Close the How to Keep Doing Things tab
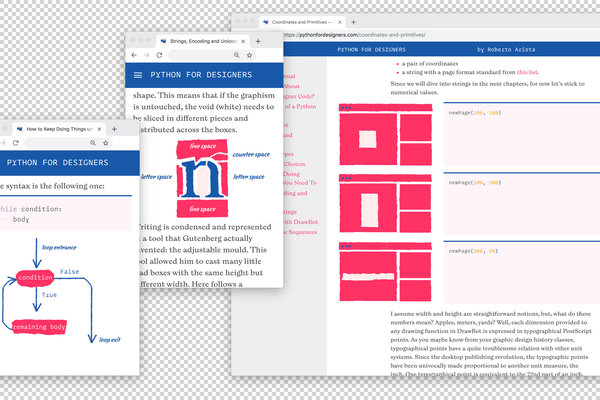 pos(99,129)
